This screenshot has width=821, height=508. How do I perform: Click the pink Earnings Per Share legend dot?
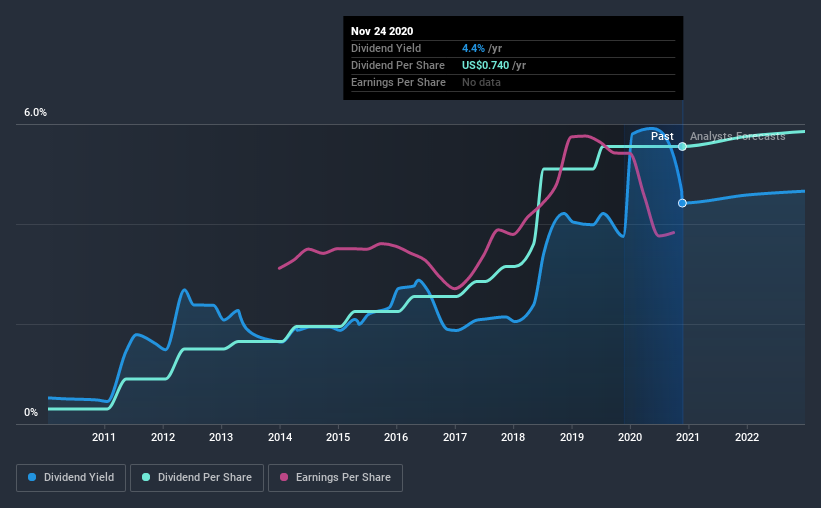284,477
